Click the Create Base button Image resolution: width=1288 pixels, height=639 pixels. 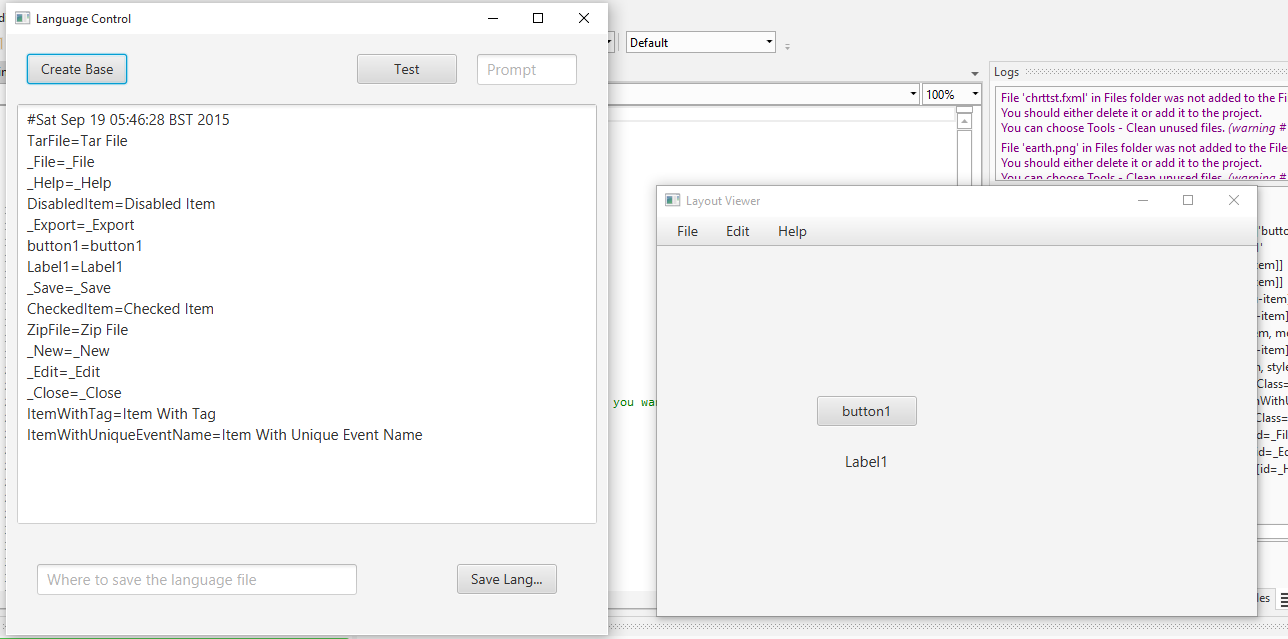click(x=77, y=69)
